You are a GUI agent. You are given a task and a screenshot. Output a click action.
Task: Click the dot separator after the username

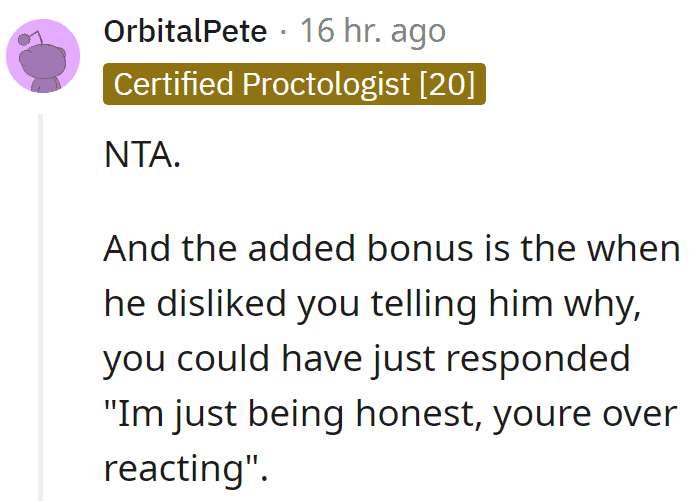[x=284, y=32]
